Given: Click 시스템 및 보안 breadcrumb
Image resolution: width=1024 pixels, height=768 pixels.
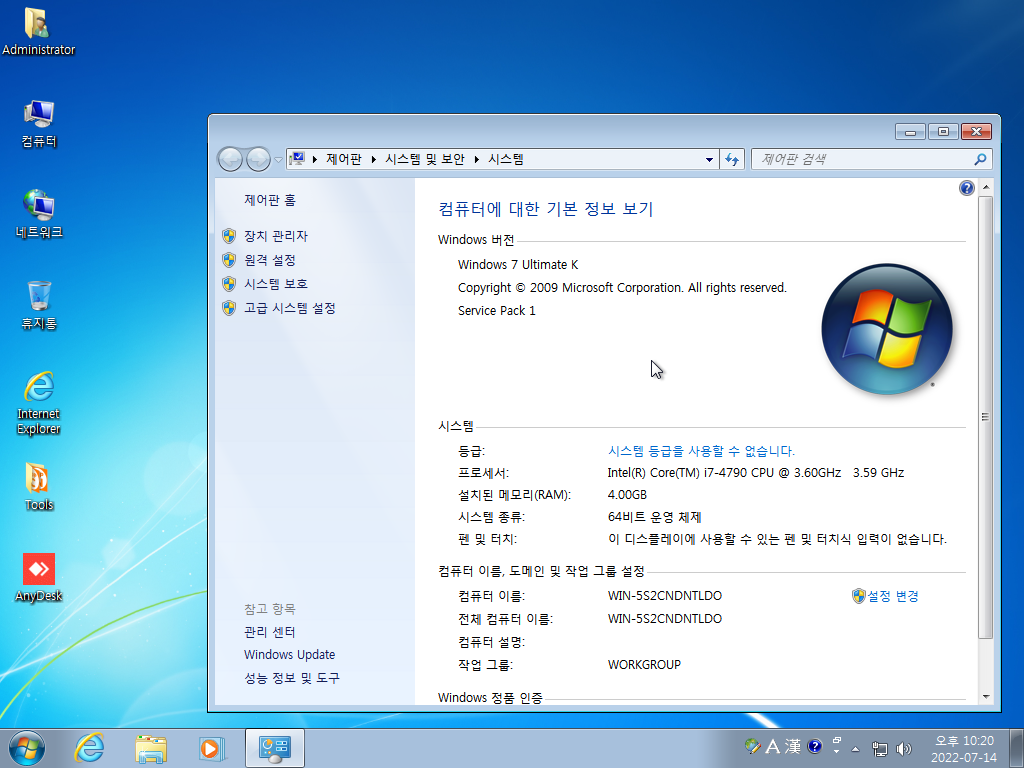Looking at the screenshot, I should (x=424, y=159).
